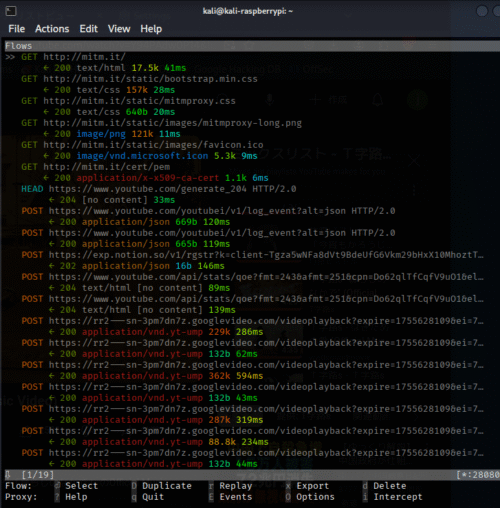Click the Export flow command
Viewport: 500px width, 508px height.
point(313,486)
